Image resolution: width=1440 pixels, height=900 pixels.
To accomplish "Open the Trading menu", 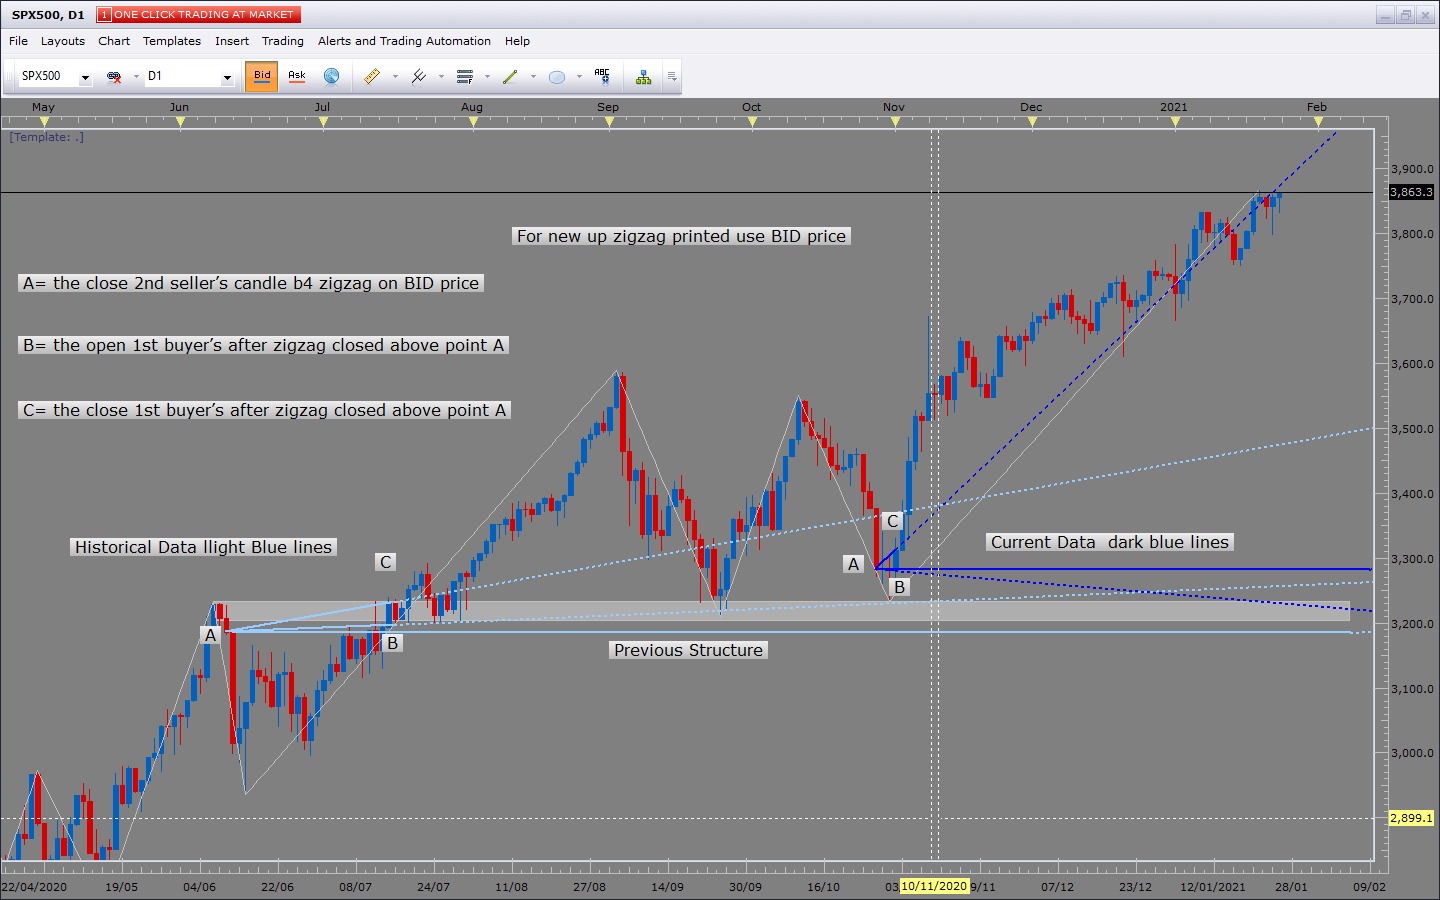I will coord(283,41).
